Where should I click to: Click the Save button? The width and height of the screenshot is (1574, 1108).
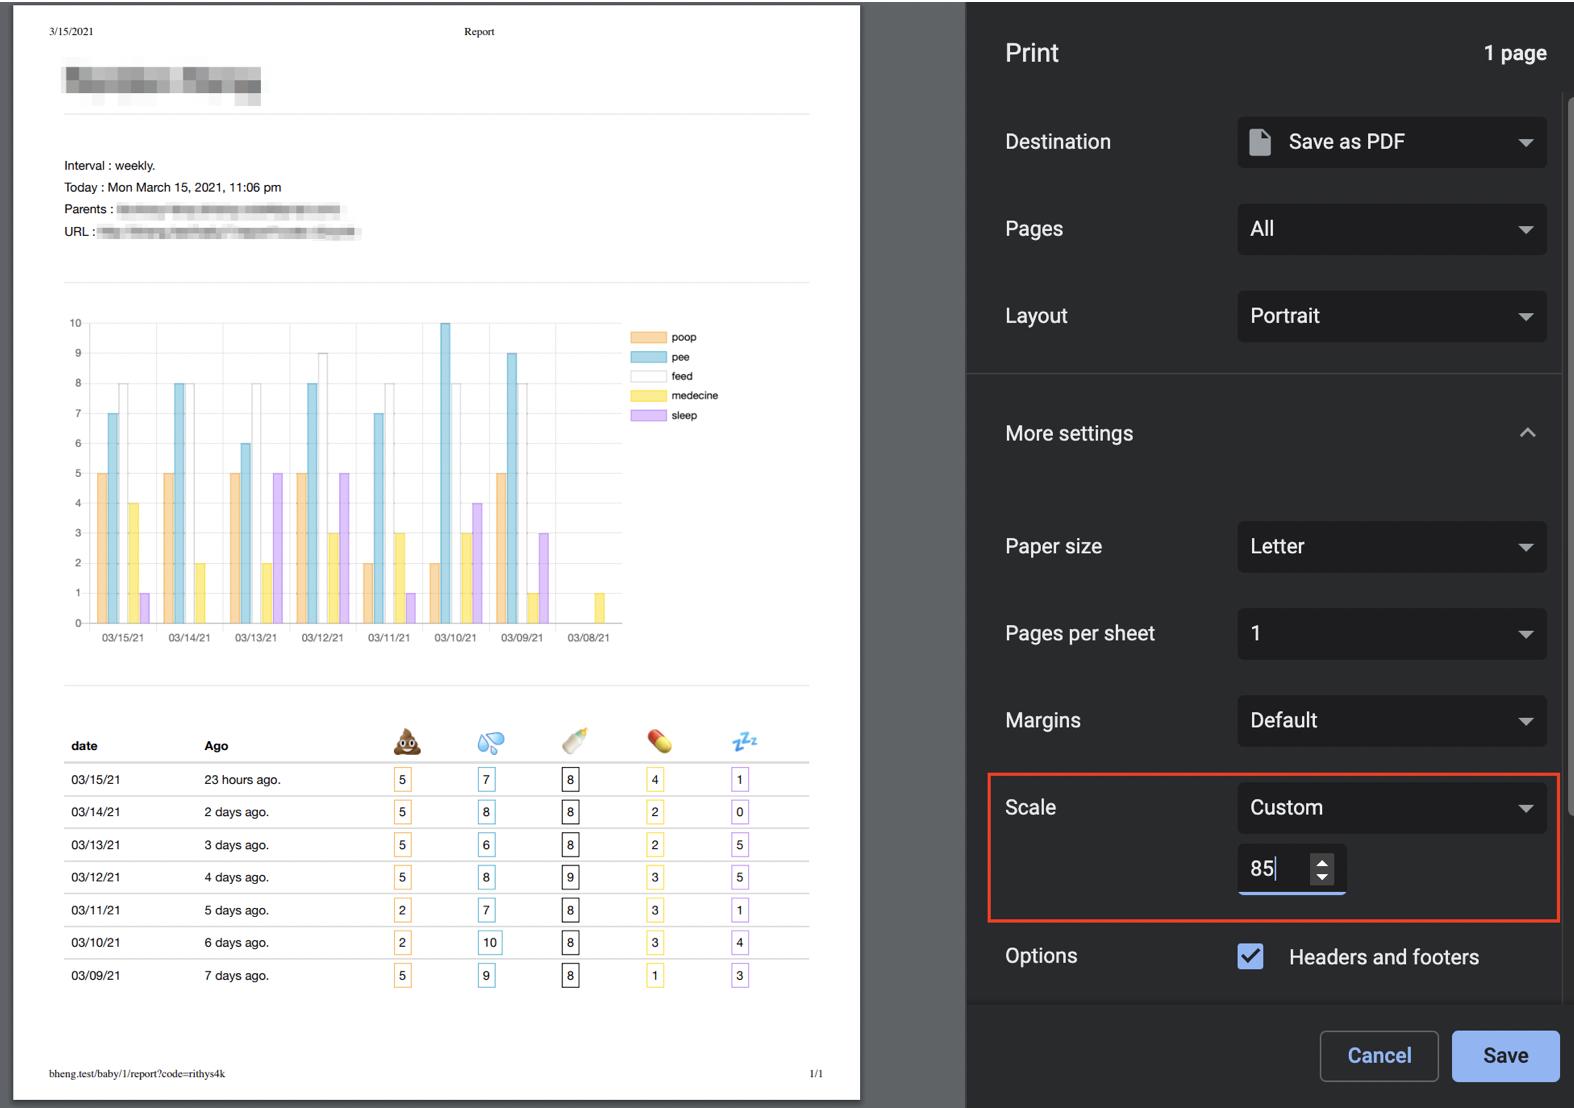1505,1056
